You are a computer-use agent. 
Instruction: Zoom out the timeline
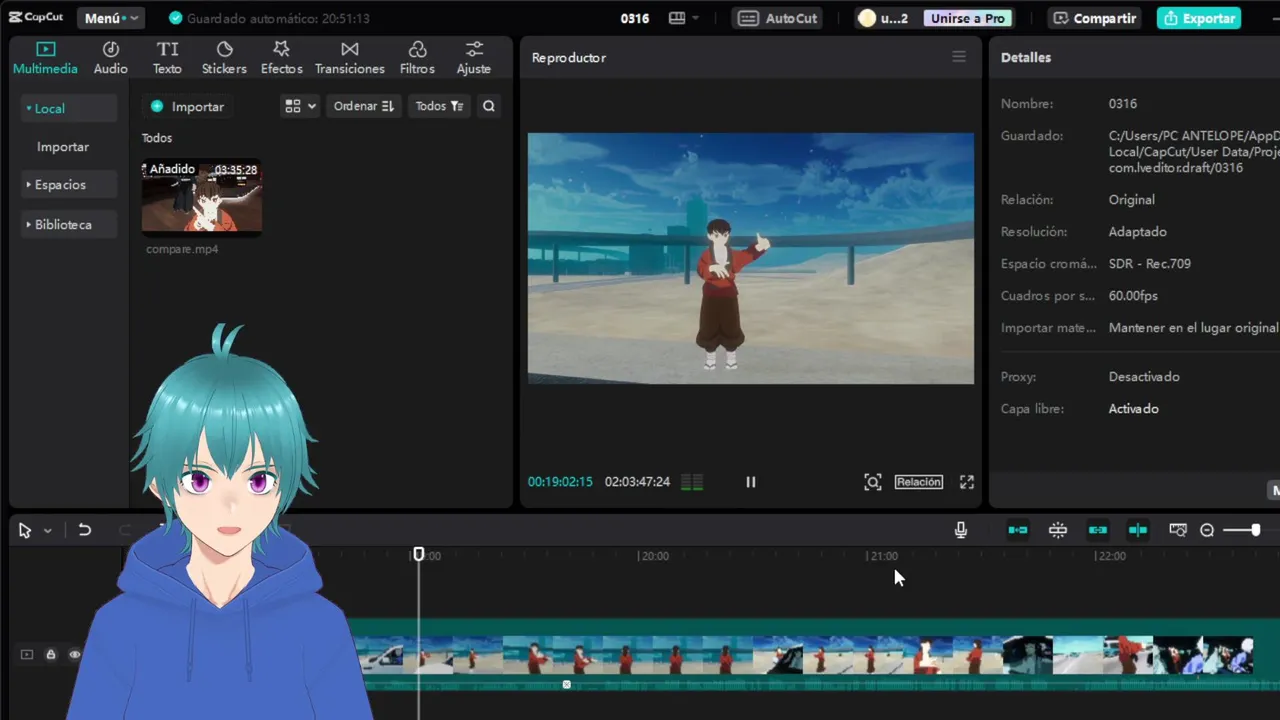(1207, 530)
